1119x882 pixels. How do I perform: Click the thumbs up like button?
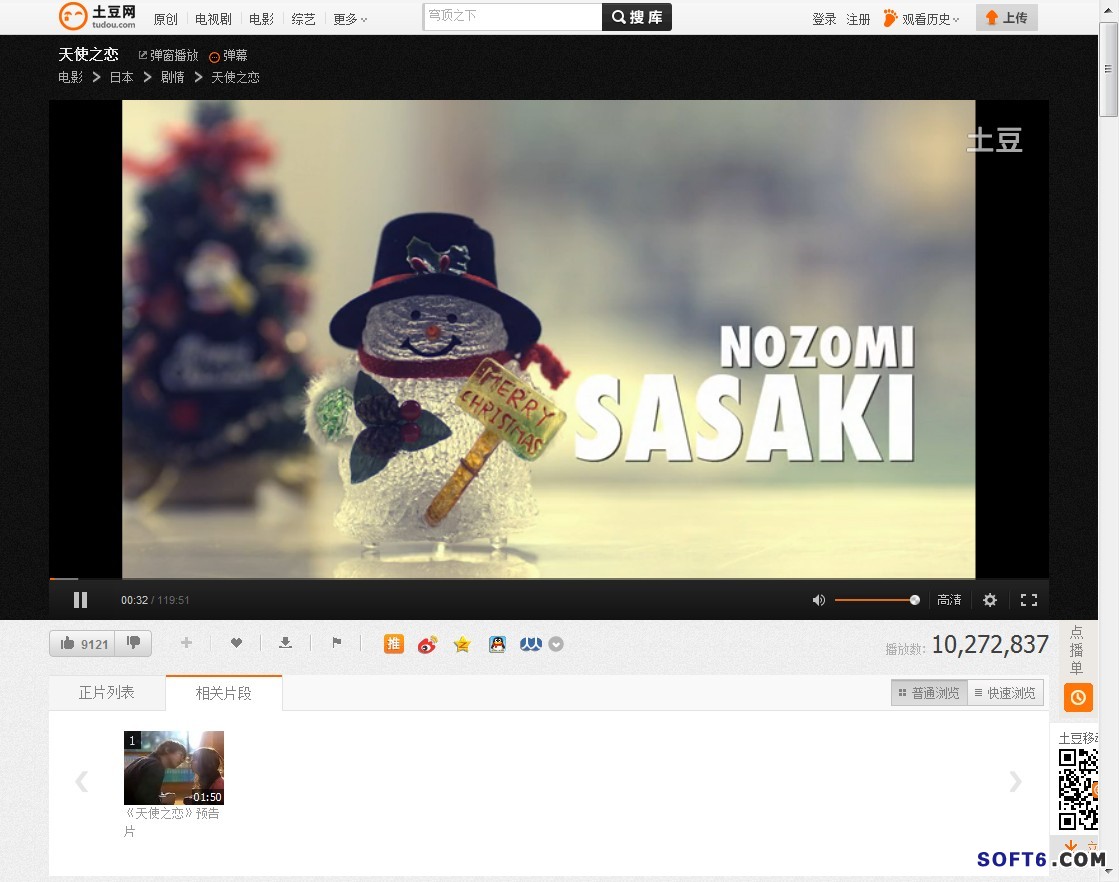point(83,644)
